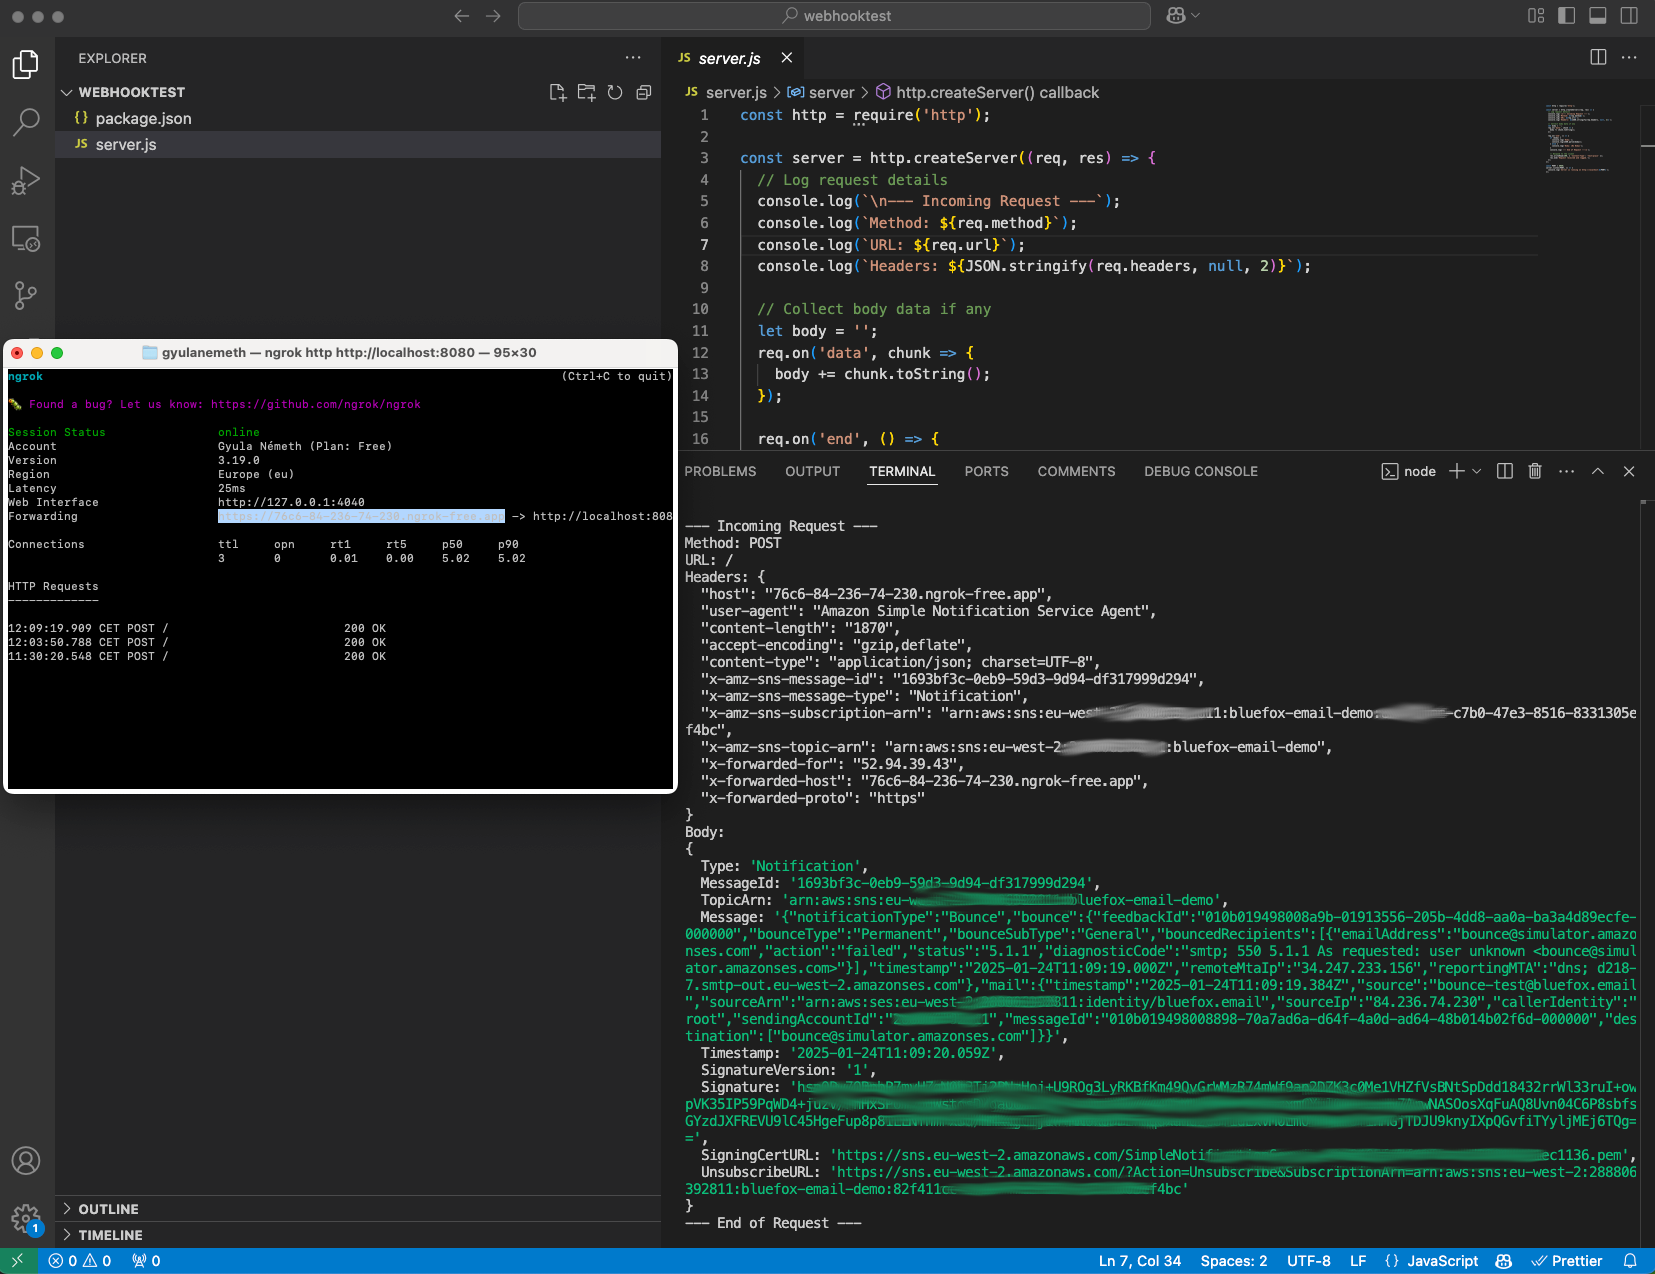Switch to the DEBUG CONSOLE tab

click(1201, 471)
